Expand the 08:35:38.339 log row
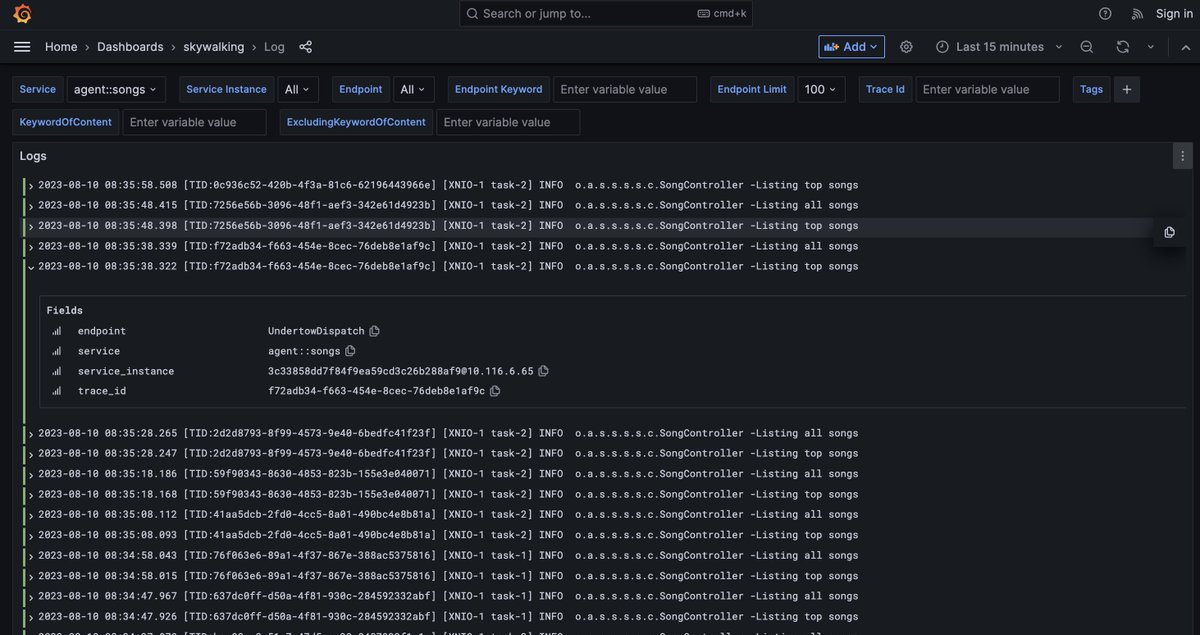 coord(31,247)
